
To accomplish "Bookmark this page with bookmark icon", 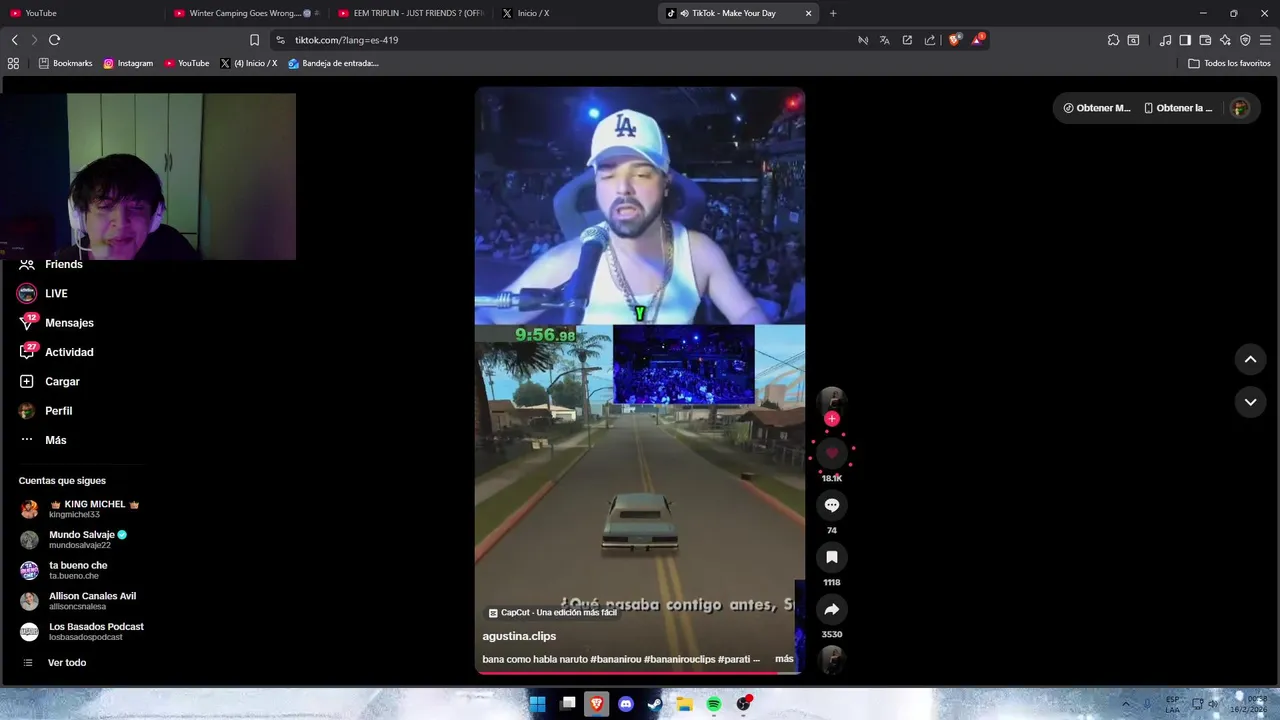I will click(254, 40).
